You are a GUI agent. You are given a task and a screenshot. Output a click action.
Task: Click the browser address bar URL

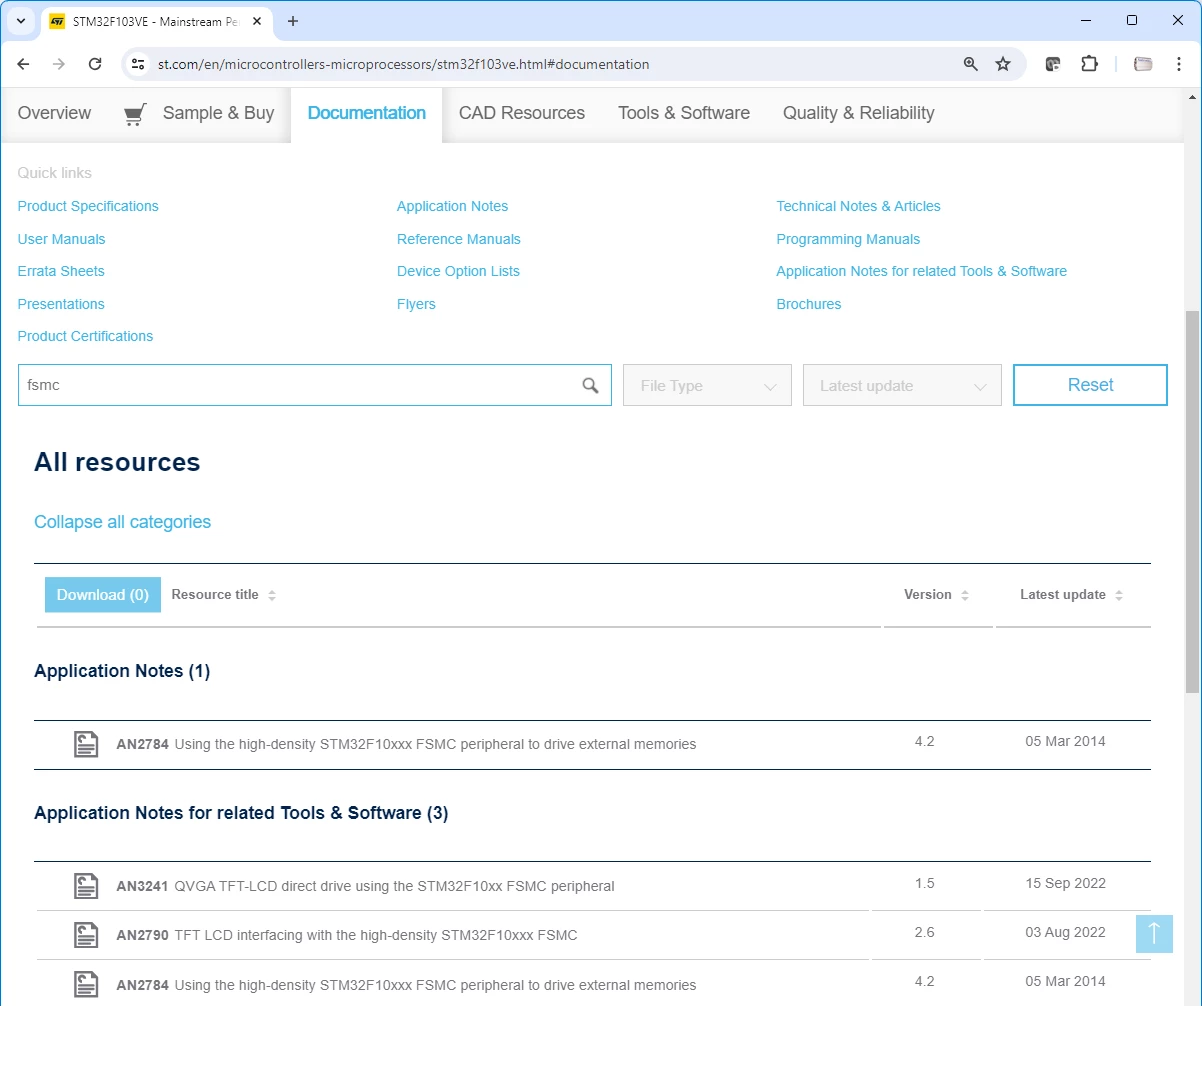[x=403, y=64]
